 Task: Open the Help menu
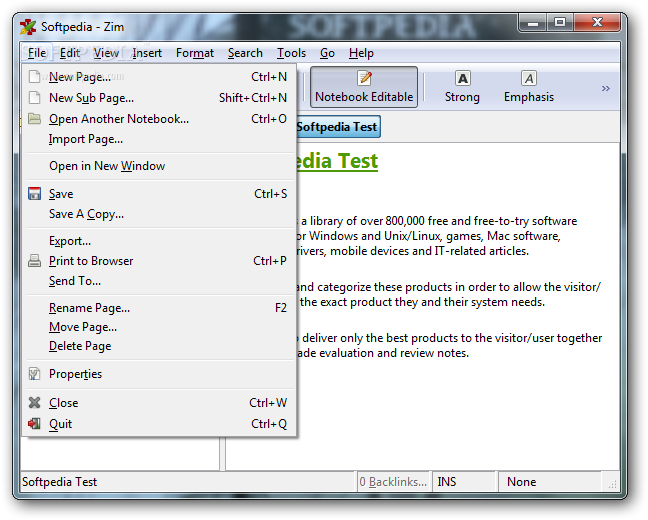tap(361, 53)
